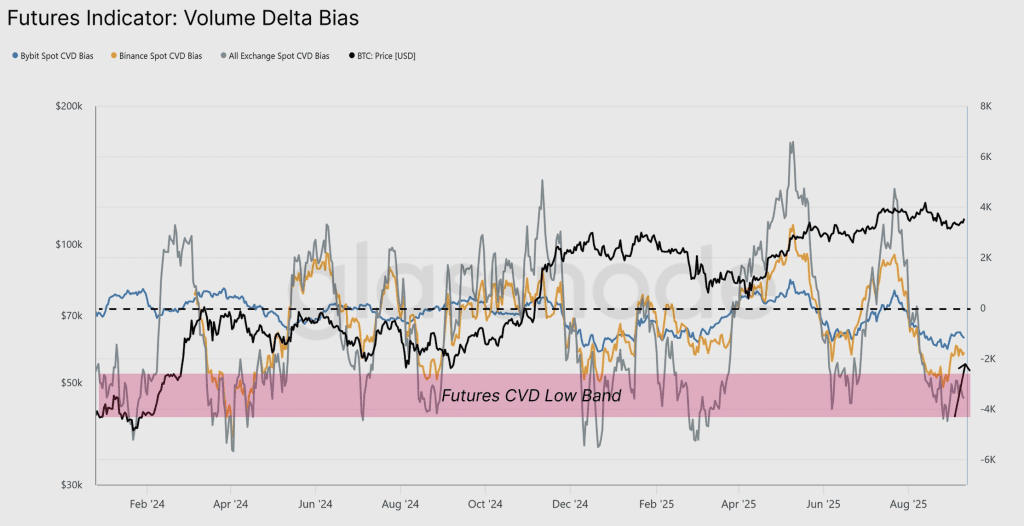The height and width of the screenshot is (526, 1024).
Task: Click the gray All Exchange Spot CVD legend dot
Action: pos(224,56)
